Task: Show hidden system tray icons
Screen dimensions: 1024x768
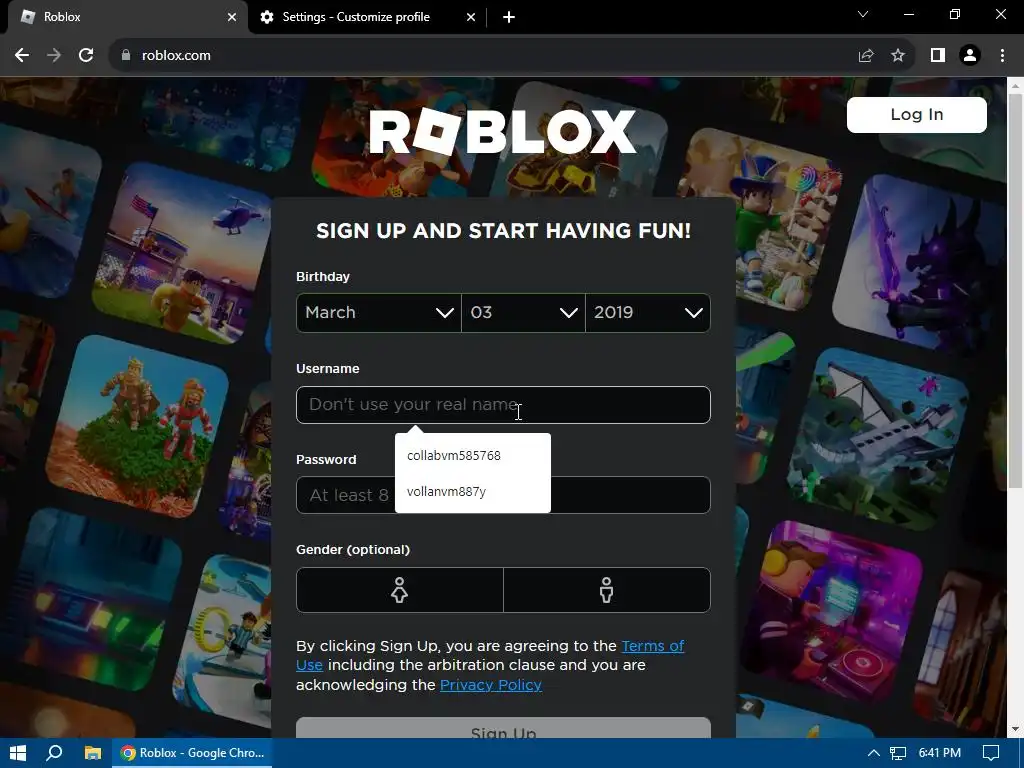Action: [x=873, y=753]
